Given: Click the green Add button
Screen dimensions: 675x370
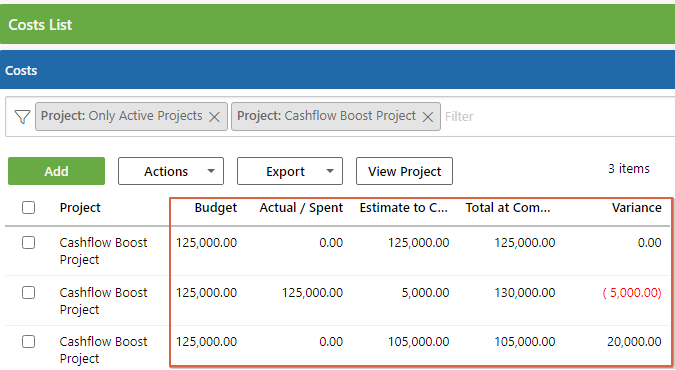Looking at the screenshot, I should pyautogui.click(x=56, y=171).
